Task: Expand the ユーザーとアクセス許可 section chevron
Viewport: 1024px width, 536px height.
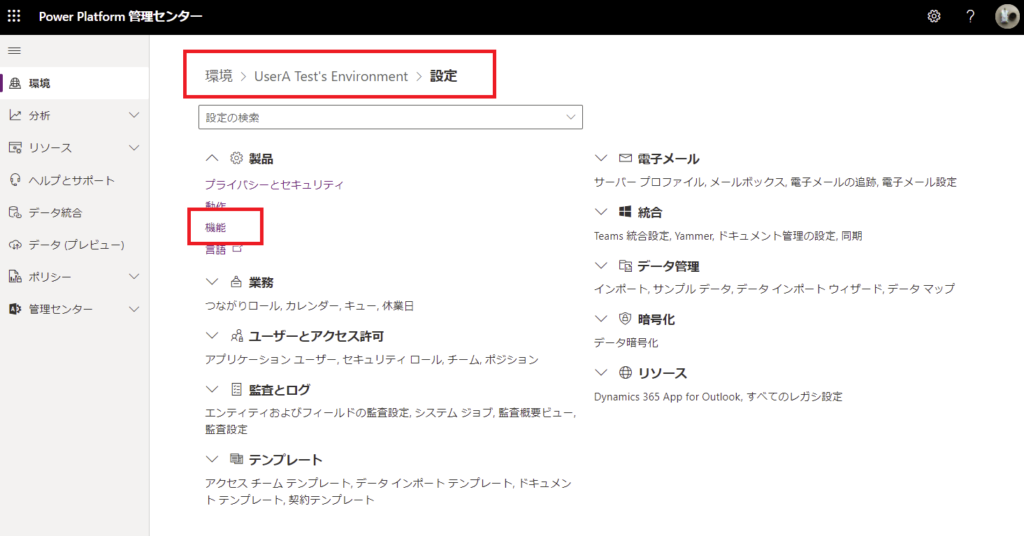Action: (x=212, y=336)
